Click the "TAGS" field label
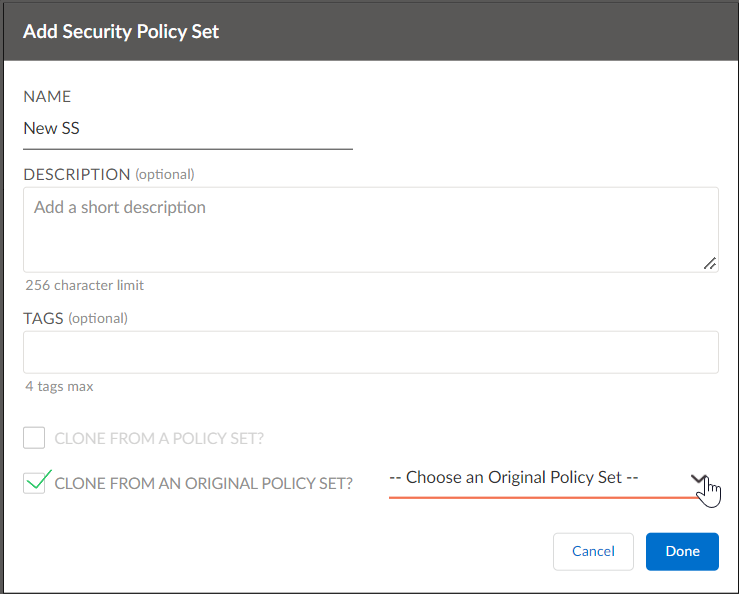 point(43,318)
